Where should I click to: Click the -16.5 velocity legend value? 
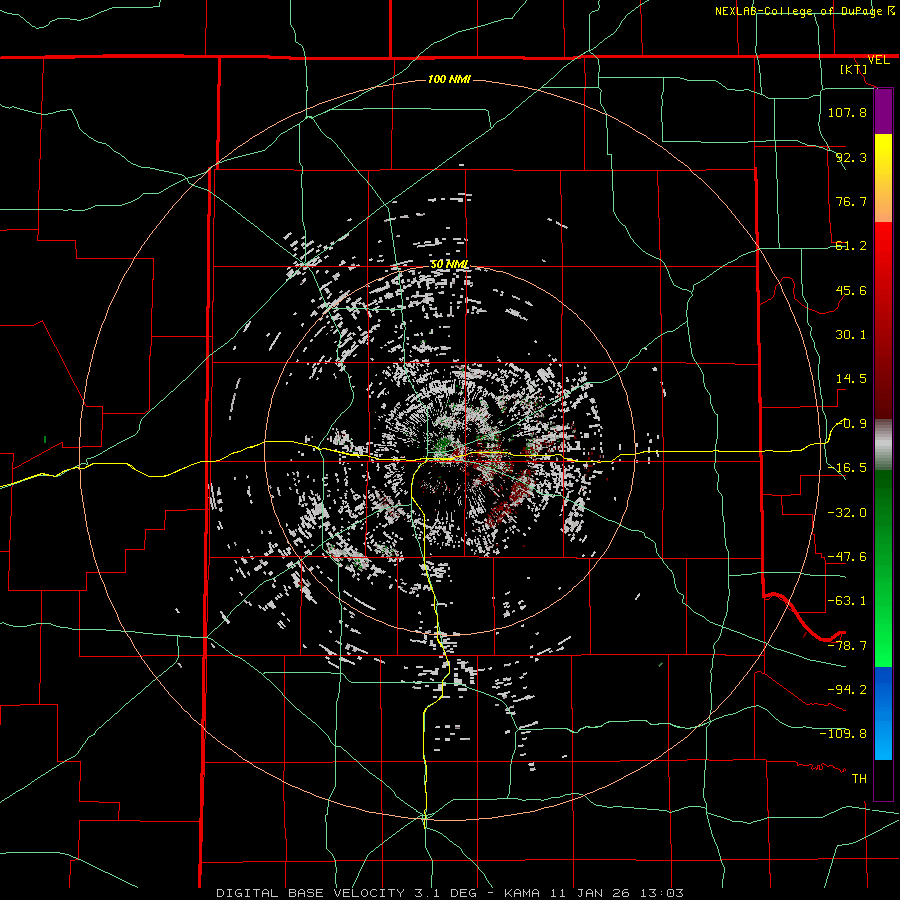pyautogui.click(x=847, y=468)
